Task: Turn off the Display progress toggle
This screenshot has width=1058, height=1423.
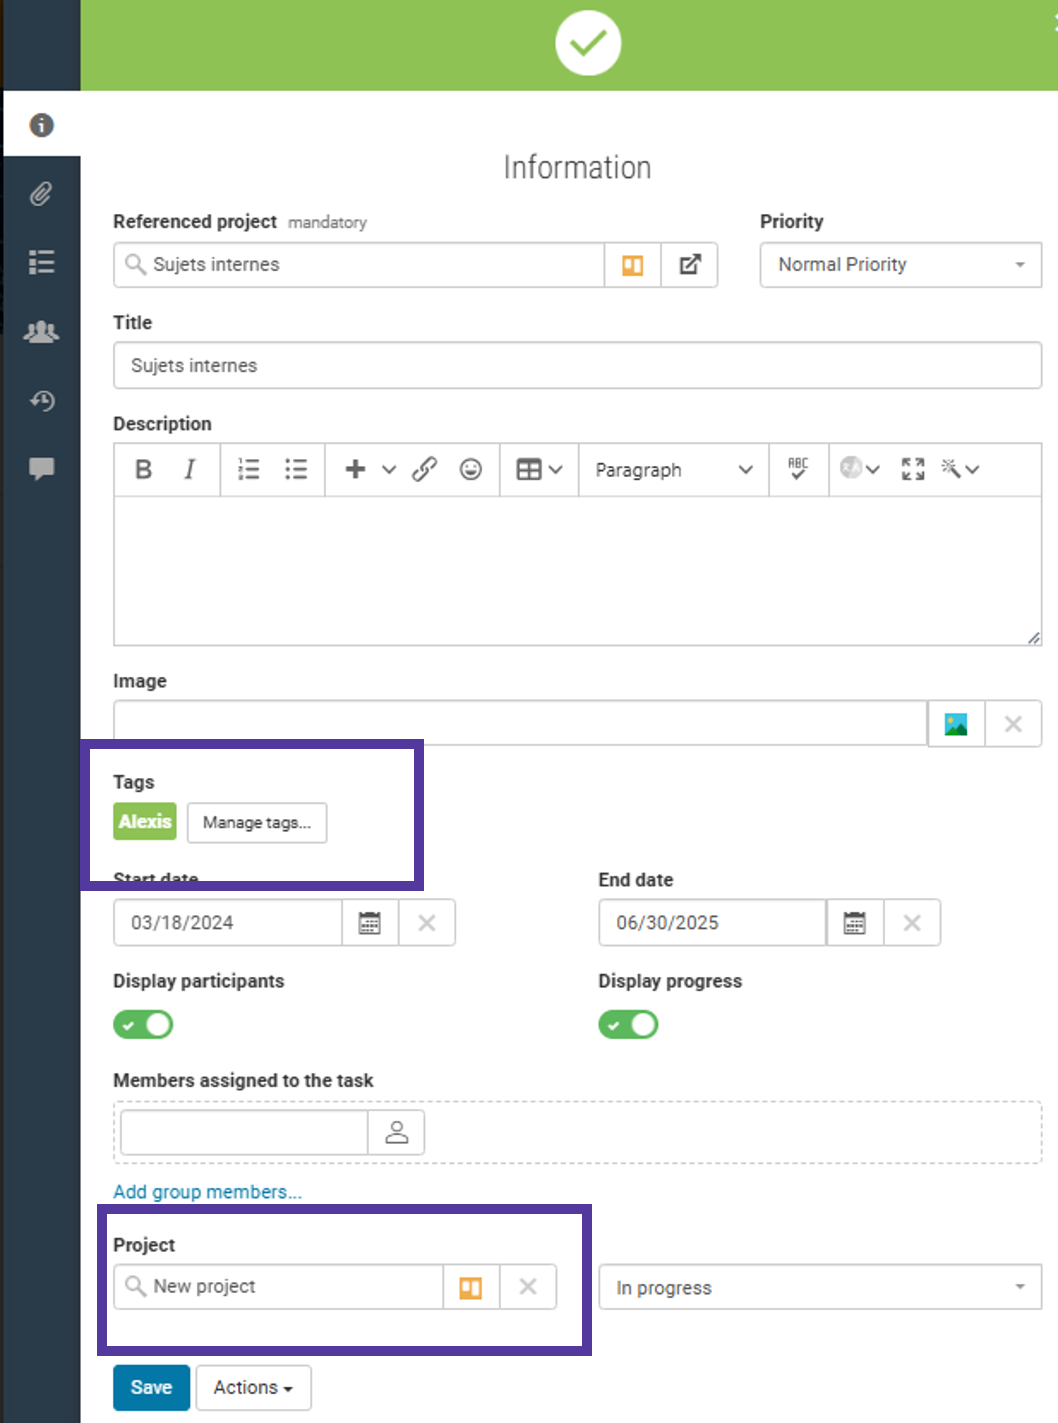Action: [x=628, y=1025]
